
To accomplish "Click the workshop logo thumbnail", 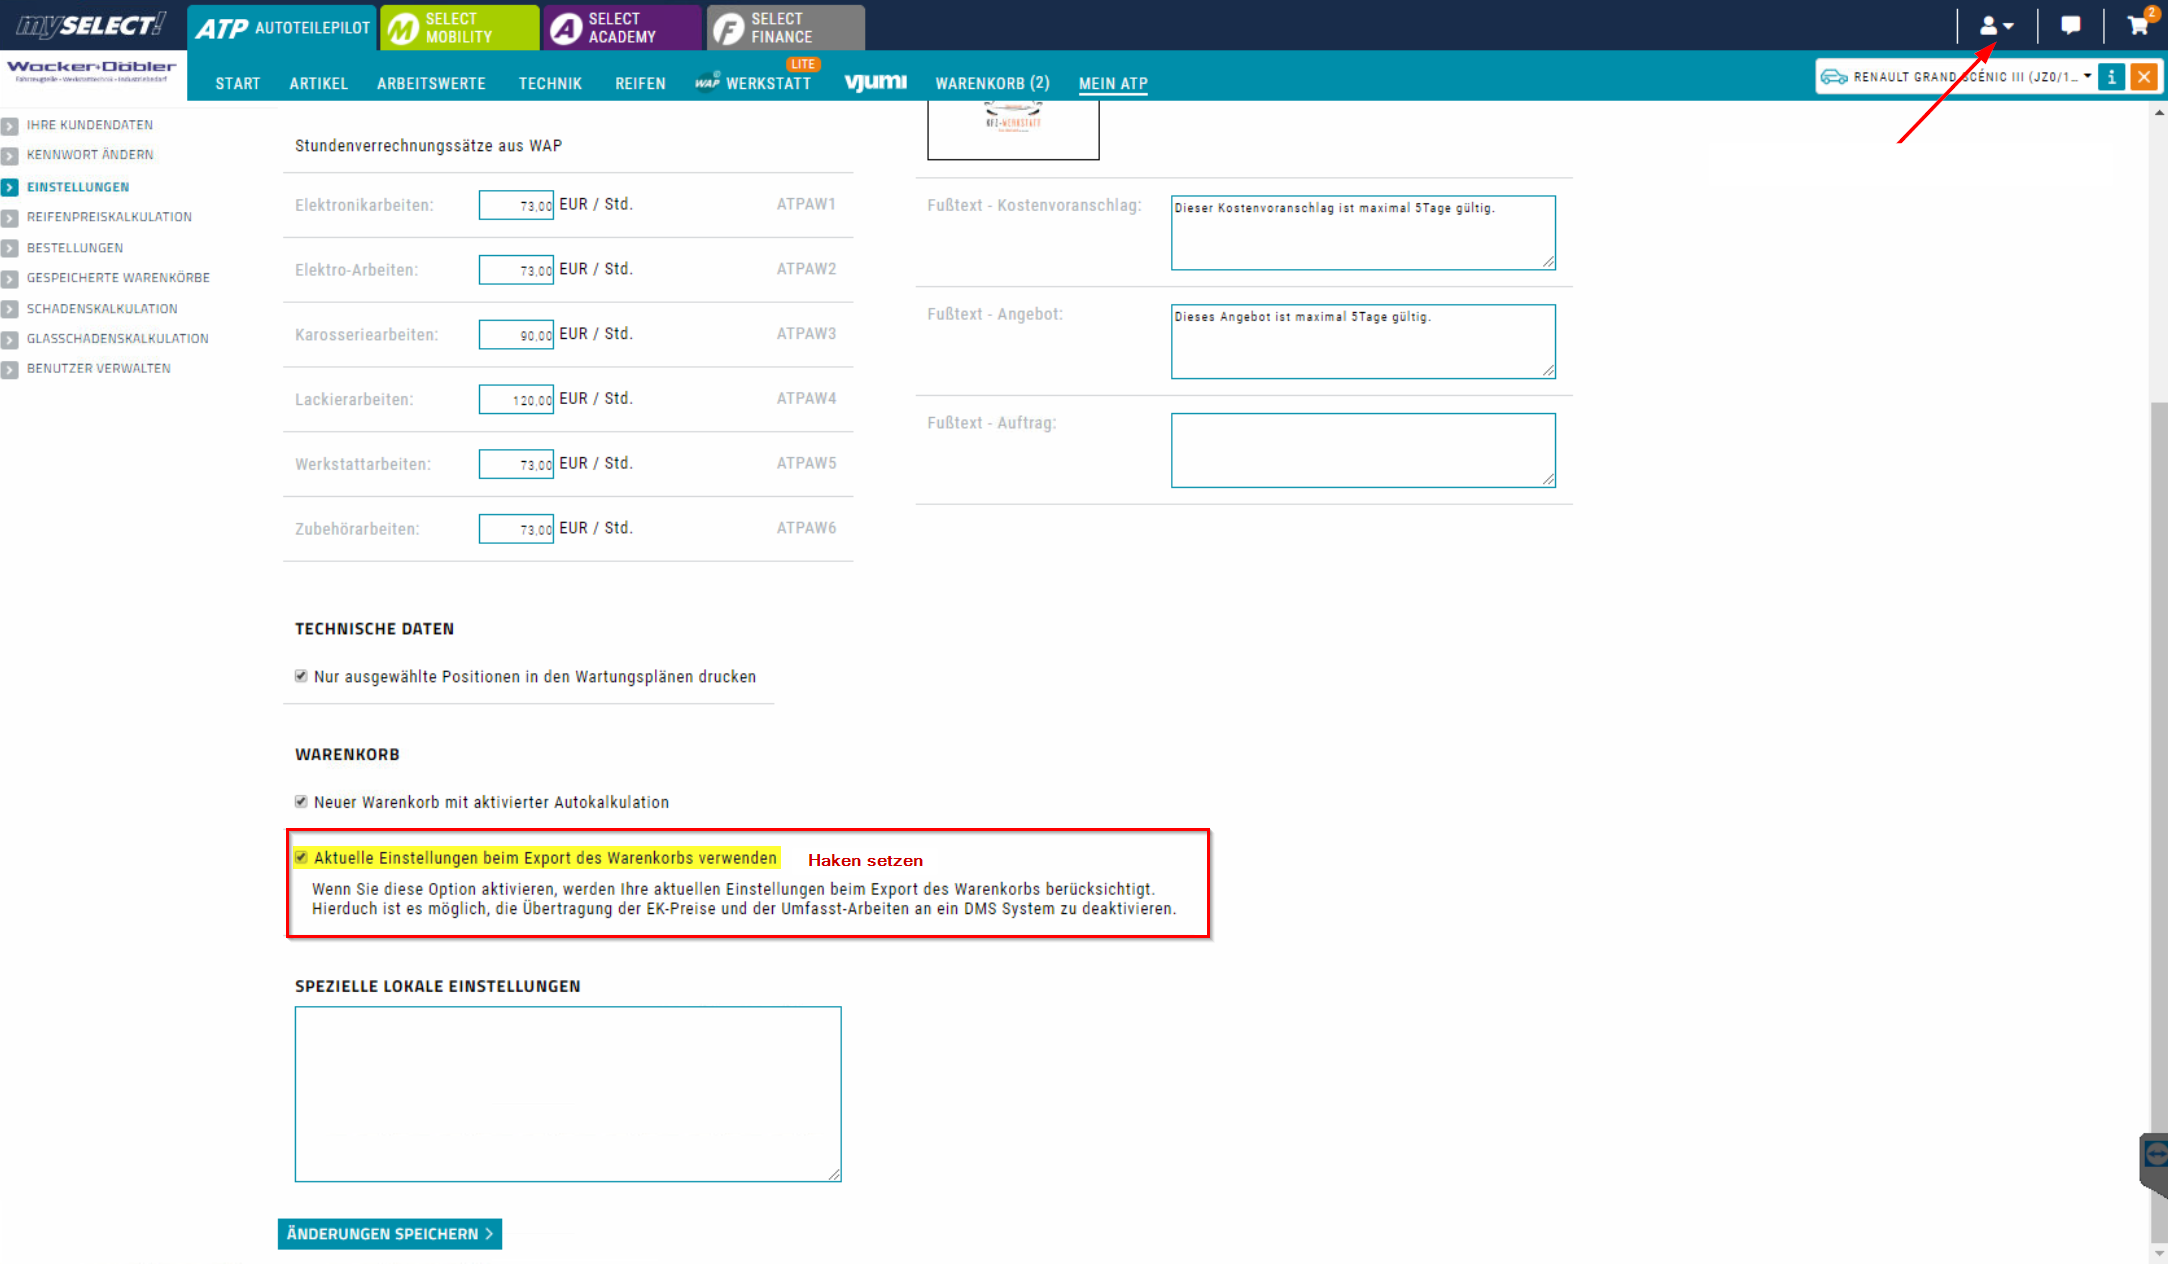I will pyautogui.click(x=1013, y=130).
